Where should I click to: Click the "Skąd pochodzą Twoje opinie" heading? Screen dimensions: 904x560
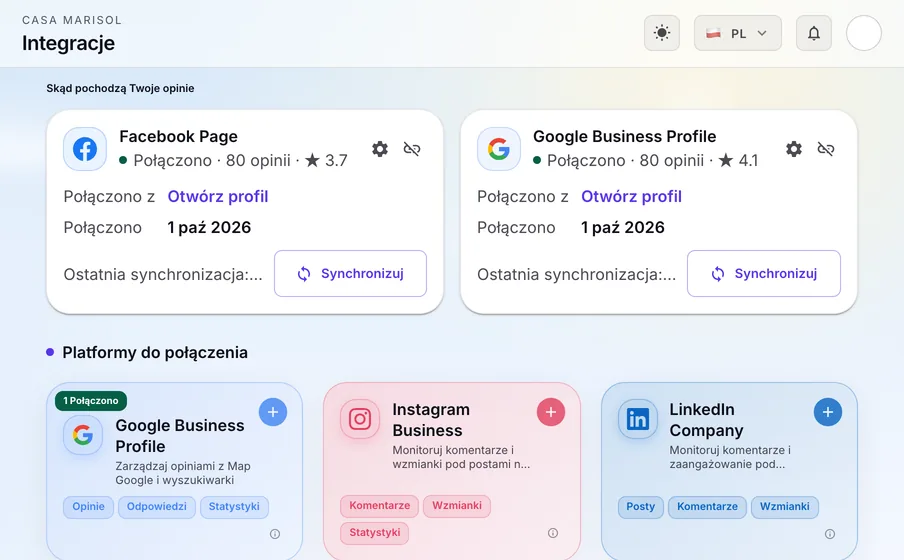tap(120, 88)
